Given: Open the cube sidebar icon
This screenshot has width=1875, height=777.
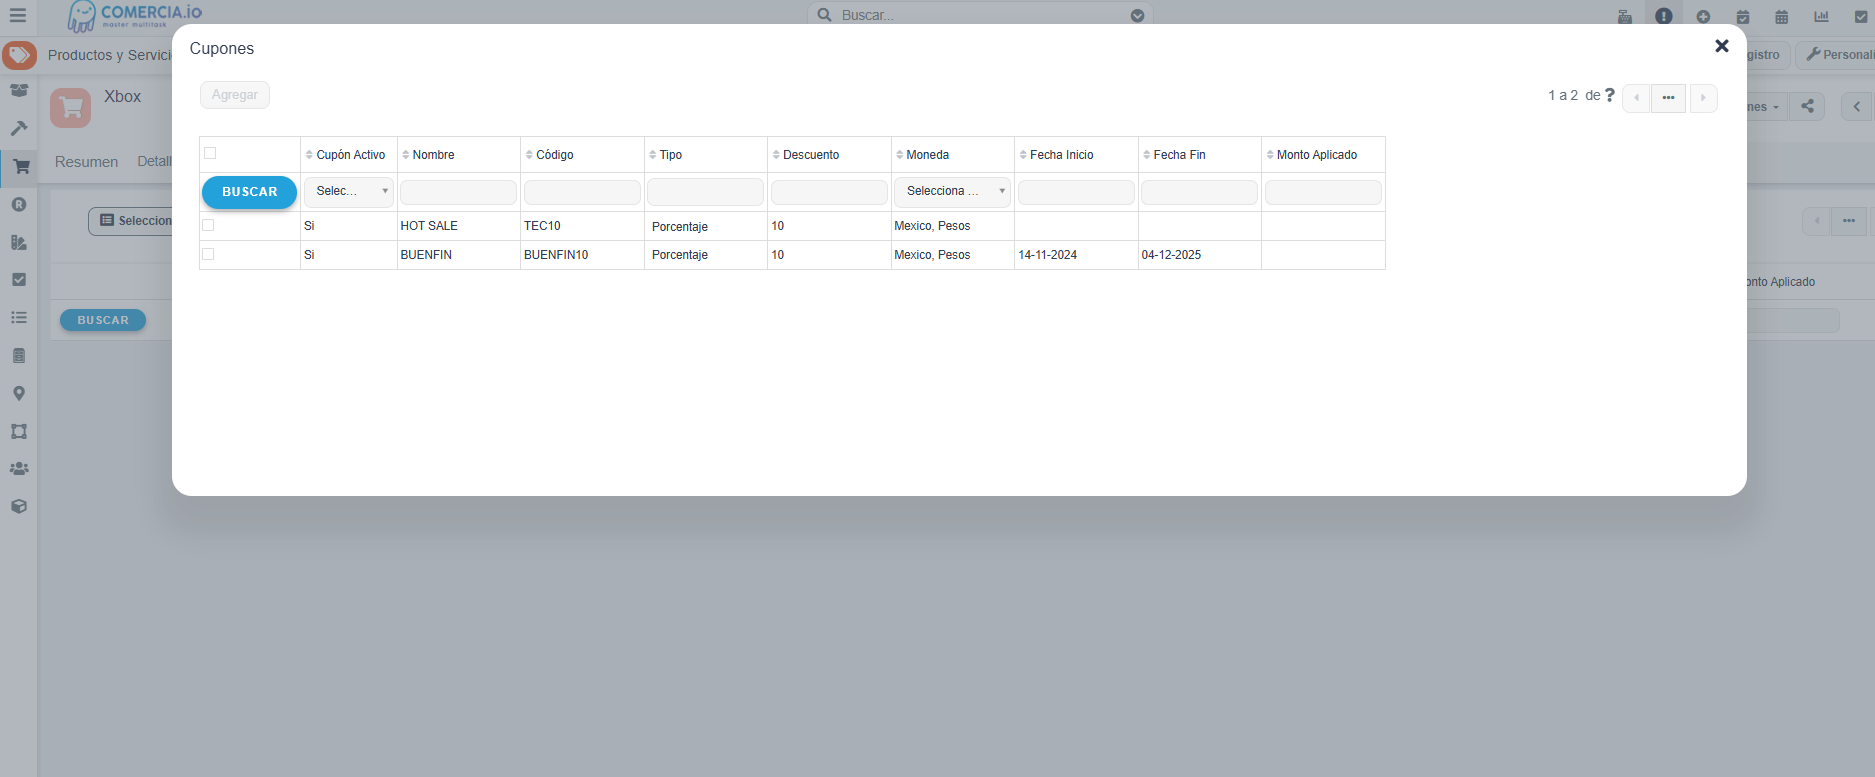Looking at the screenshot, I should 19,506.
